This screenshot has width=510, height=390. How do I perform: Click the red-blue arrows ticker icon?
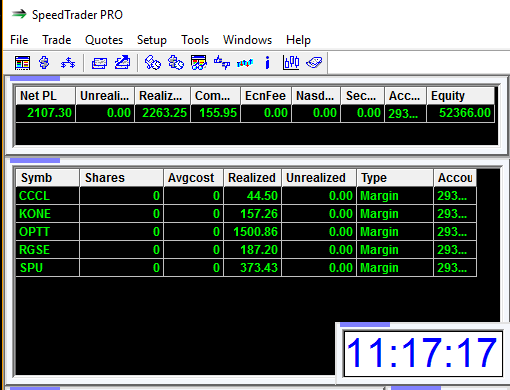(x=245, y=63)
